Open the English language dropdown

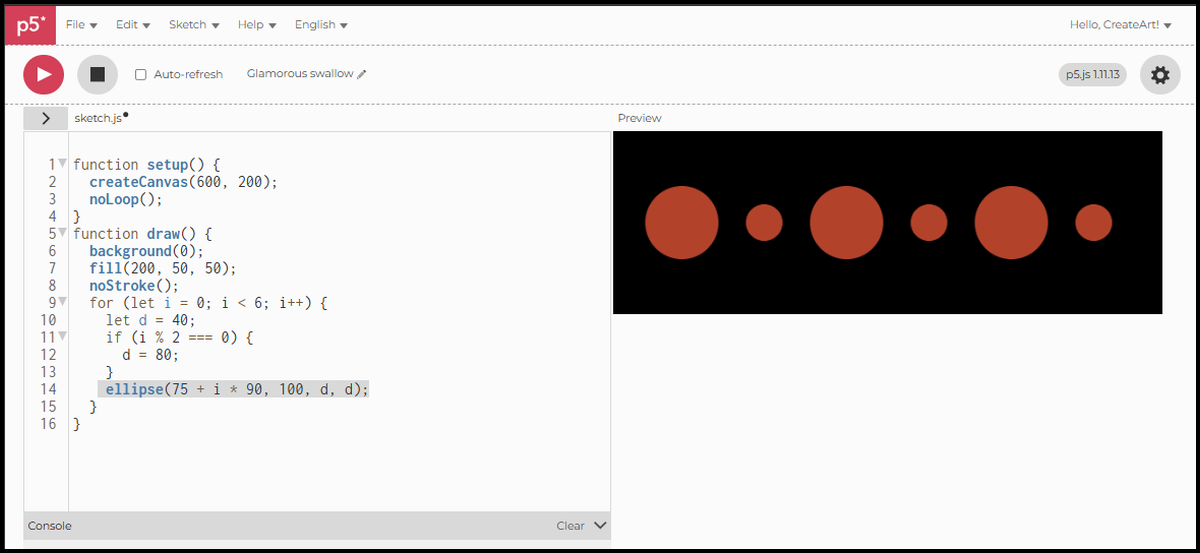pos(321,25)
